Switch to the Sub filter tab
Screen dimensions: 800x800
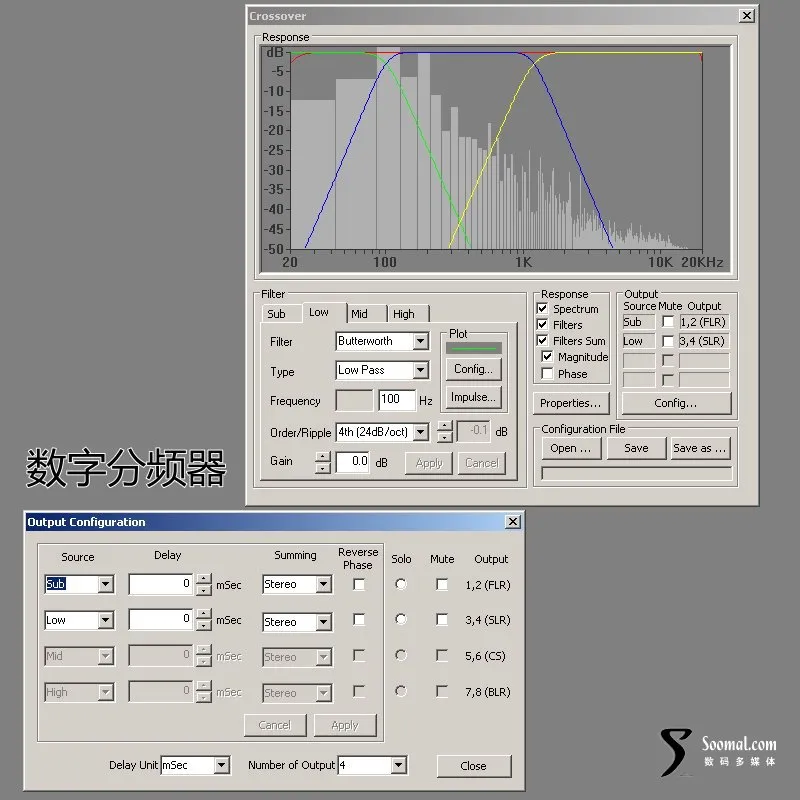click(x=277, y=314)
